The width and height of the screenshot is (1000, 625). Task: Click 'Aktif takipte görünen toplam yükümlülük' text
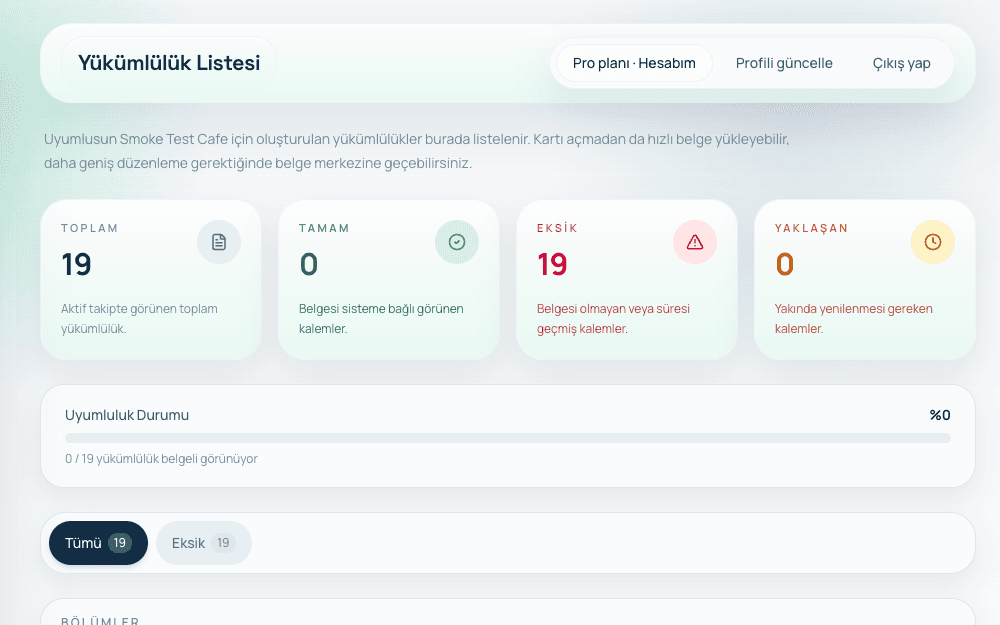(139, 319)
